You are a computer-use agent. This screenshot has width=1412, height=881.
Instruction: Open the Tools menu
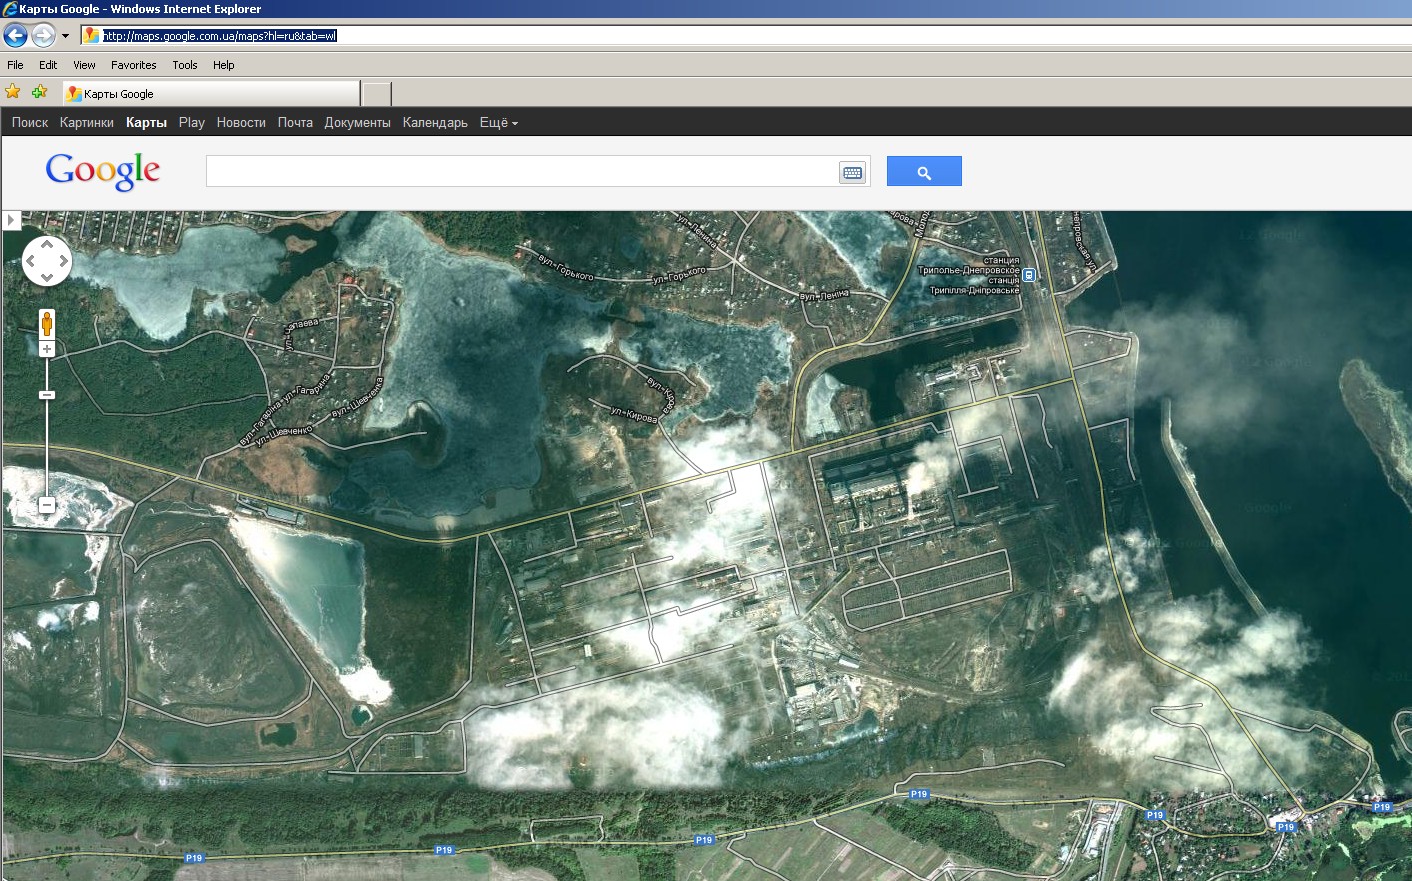coord(185,65)
